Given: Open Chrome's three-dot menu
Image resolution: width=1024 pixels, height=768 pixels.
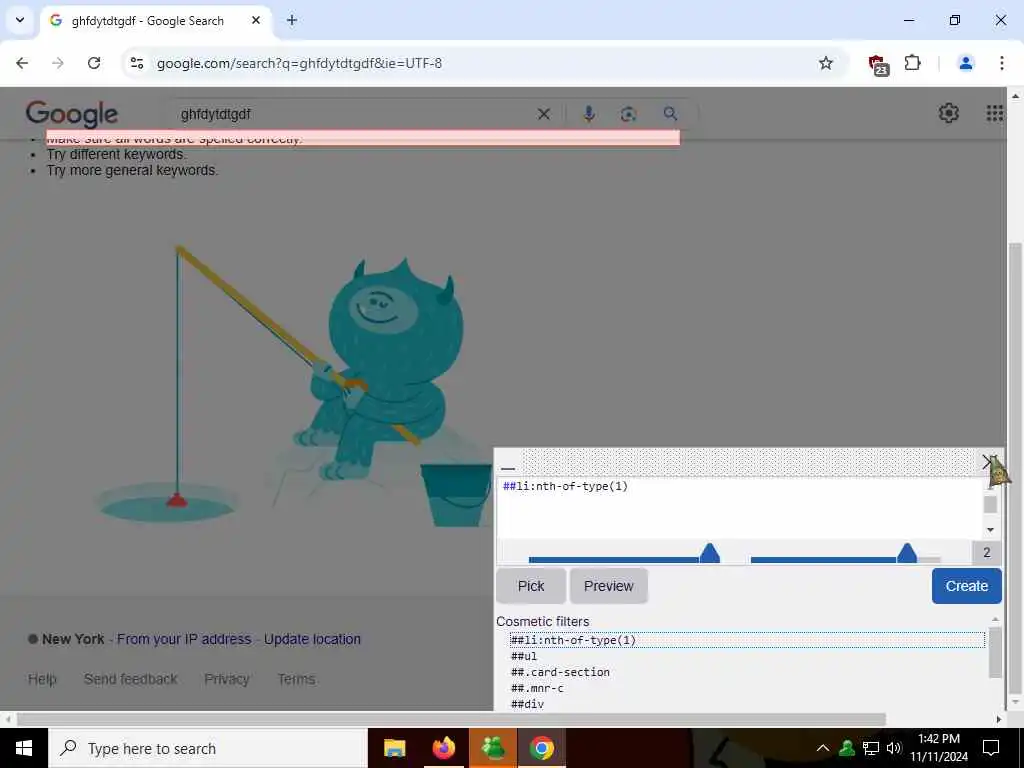Looking at the screenshot, I should pos(1001,63).
